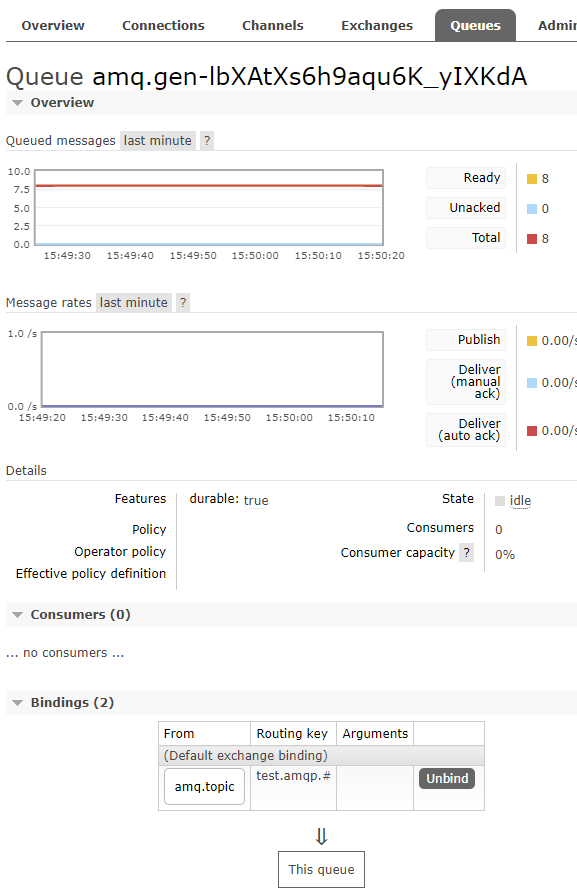
Task: Click the blue Unacked legend square
Action: pyautogui.click(x=532, y=209)
